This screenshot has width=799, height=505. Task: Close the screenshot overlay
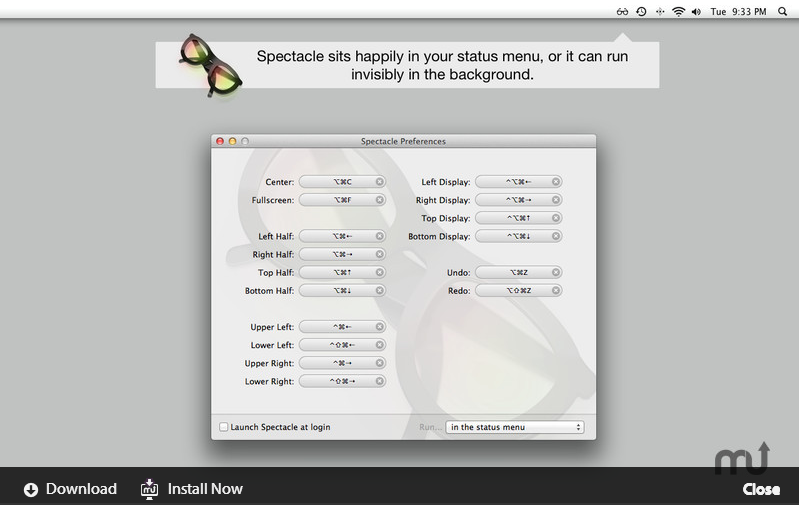point(761,489)
